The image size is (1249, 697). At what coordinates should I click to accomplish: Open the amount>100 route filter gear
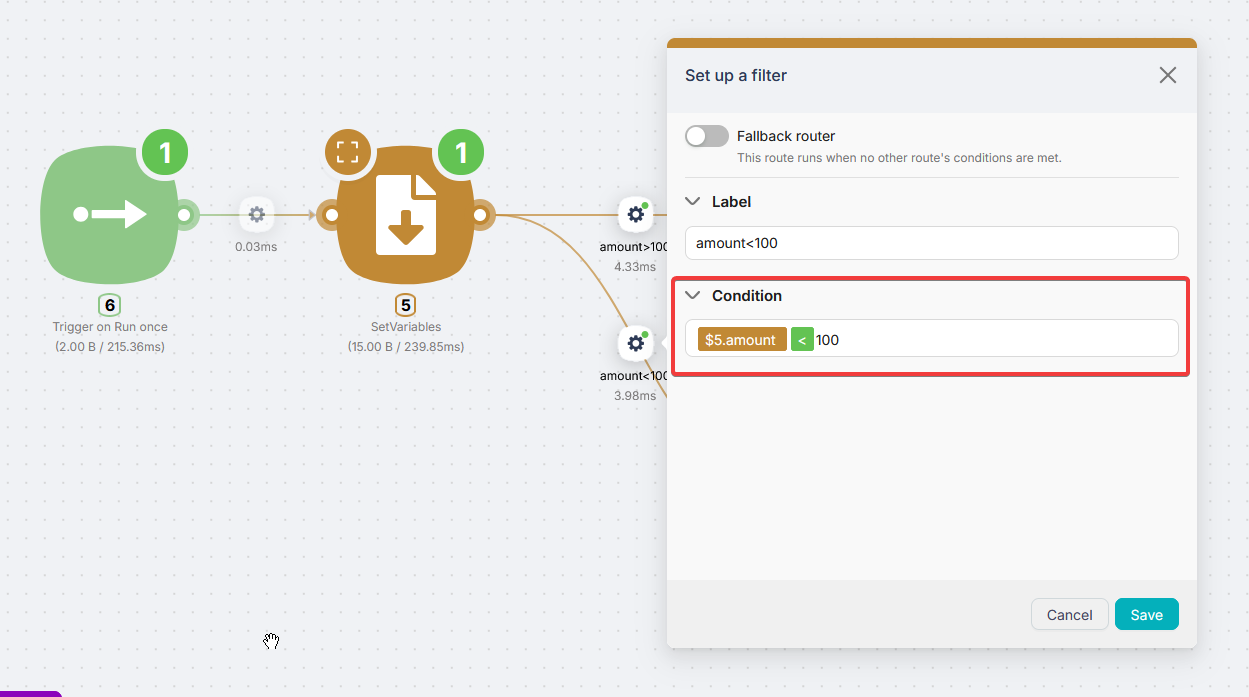click(x=635, y=214)
